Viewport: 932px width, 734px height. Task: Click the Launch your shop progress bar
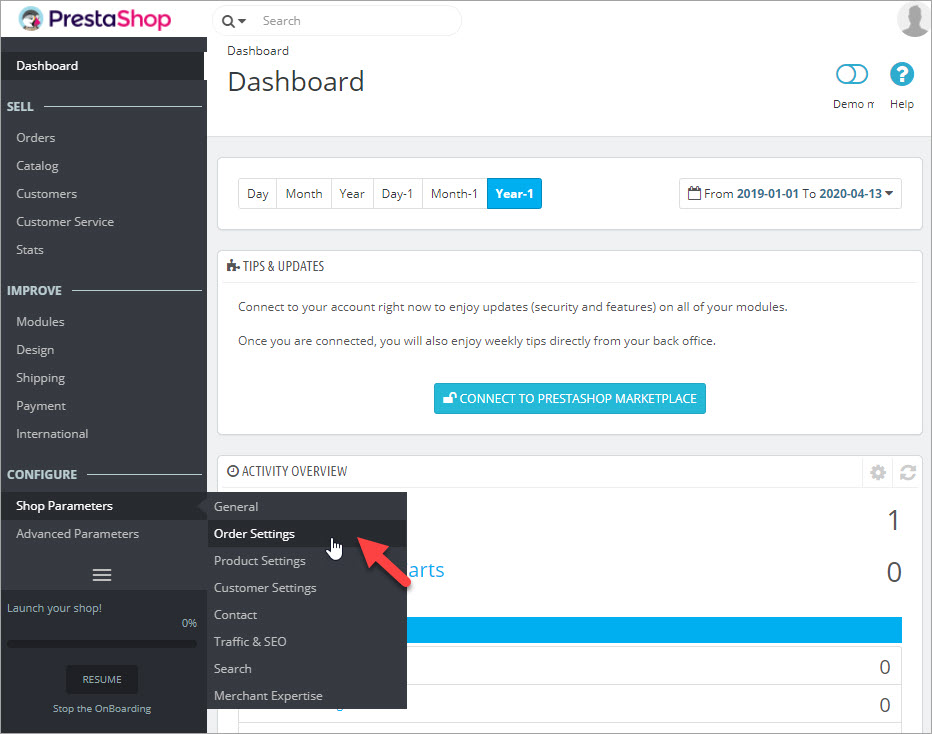tap(102, 644)
